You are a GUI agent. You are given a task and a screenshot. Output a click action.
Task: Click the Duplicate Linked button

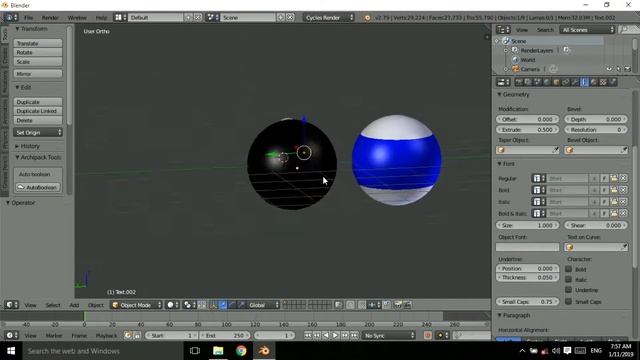(x=38, y=111)
